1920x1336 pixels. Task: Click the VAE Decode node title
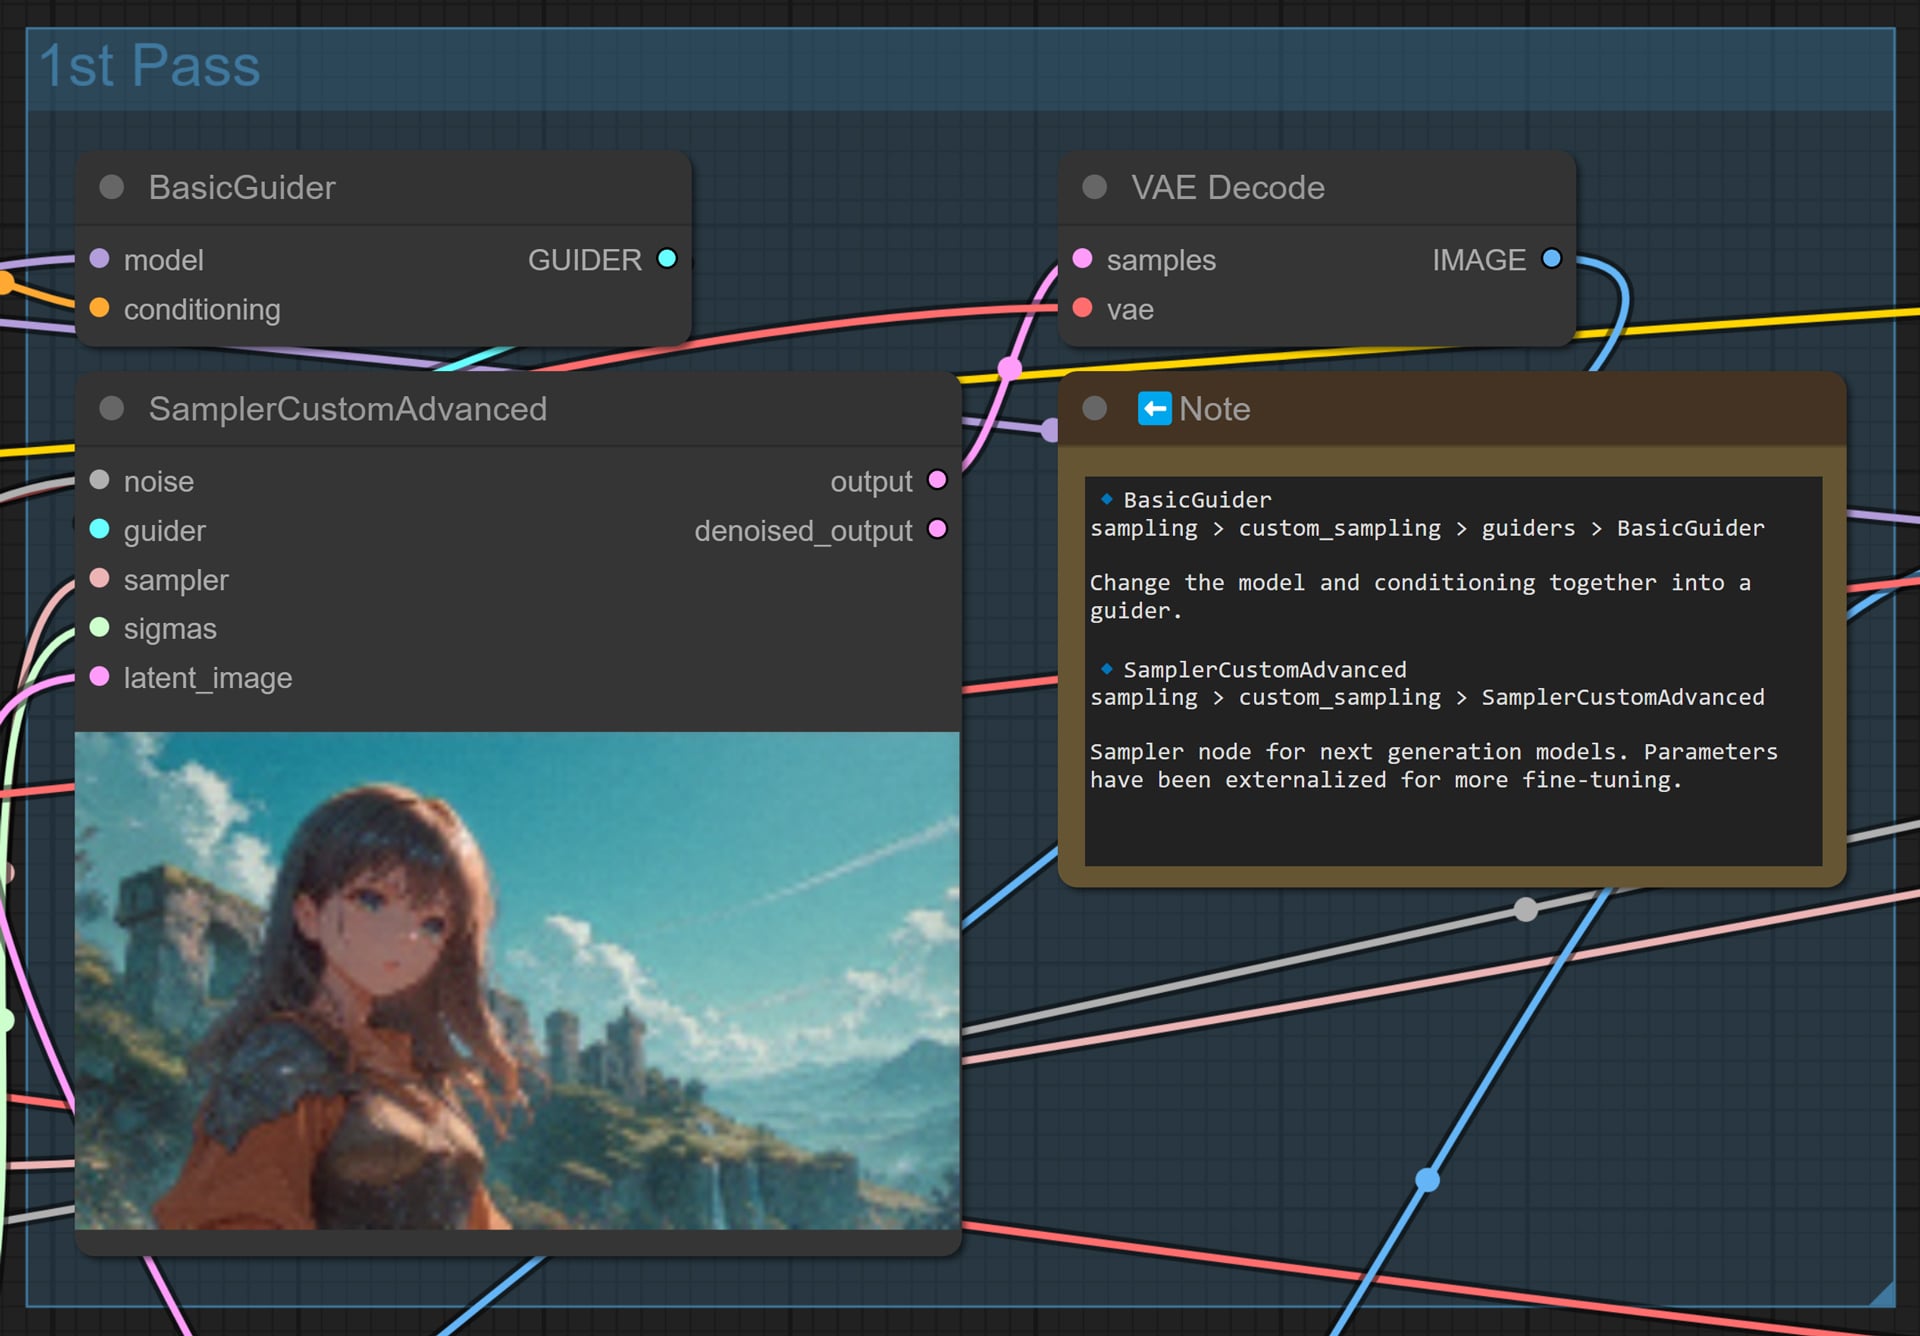click(x=1228, y=188)
